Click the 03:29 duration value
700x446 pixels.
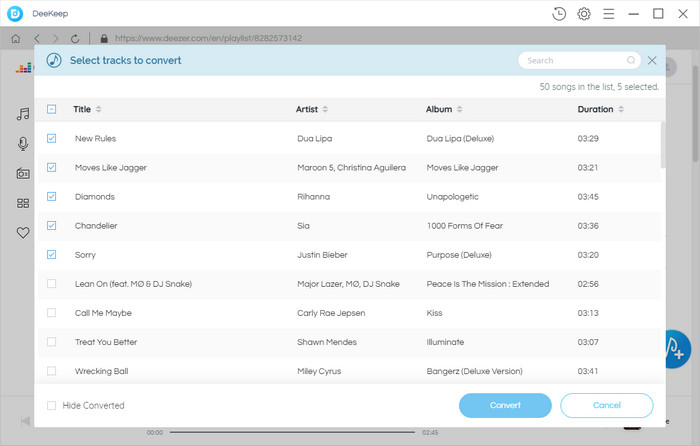pyautogui.click(x=588, y=138)
